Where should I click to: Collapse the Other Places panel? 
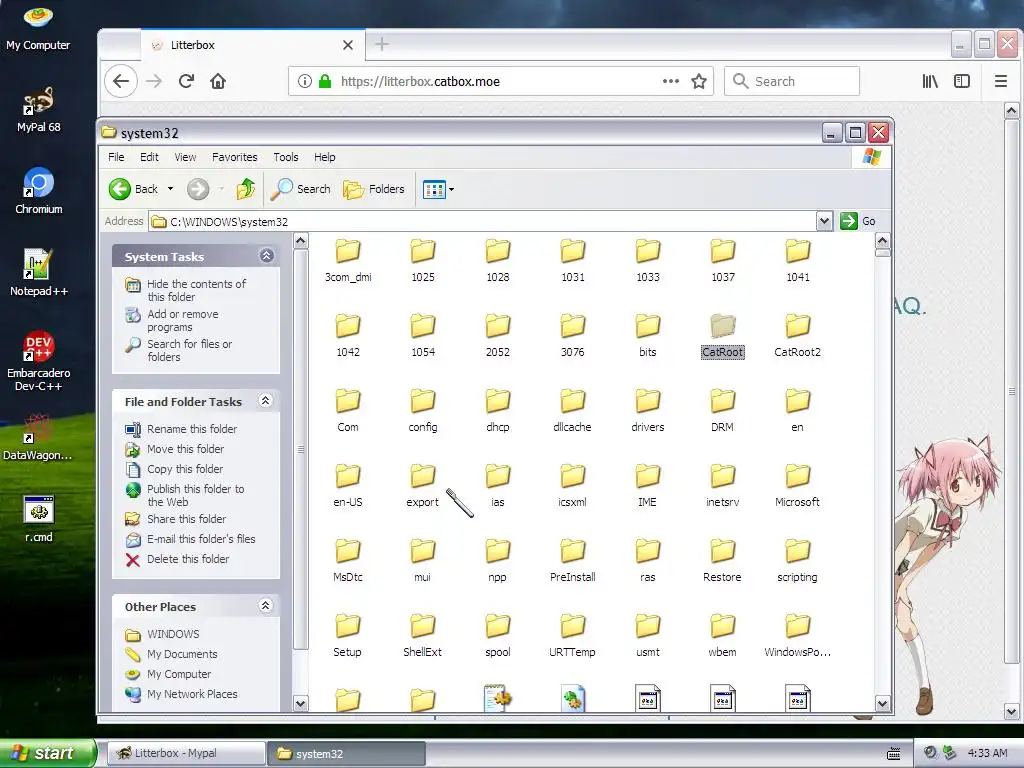coord(266,605)
